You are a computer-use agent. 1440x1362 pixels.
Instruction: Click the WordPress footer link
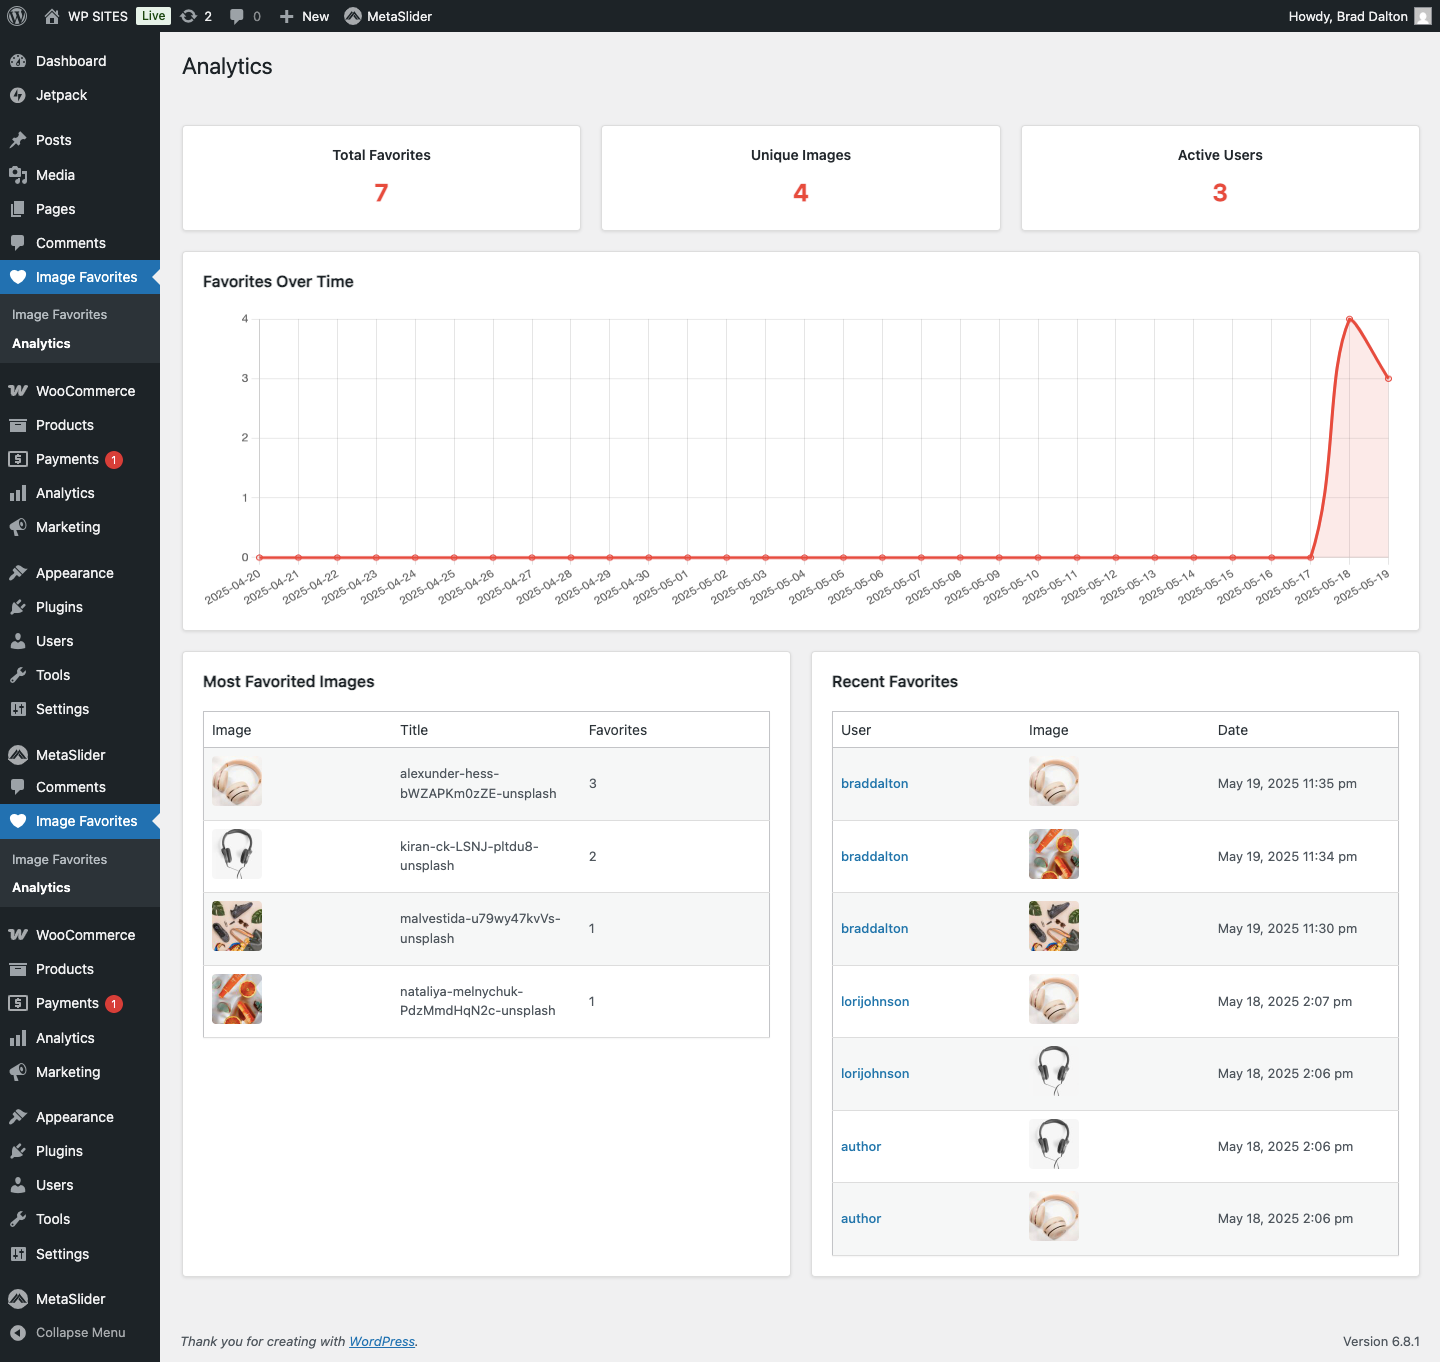click(x=382, y=1341)
